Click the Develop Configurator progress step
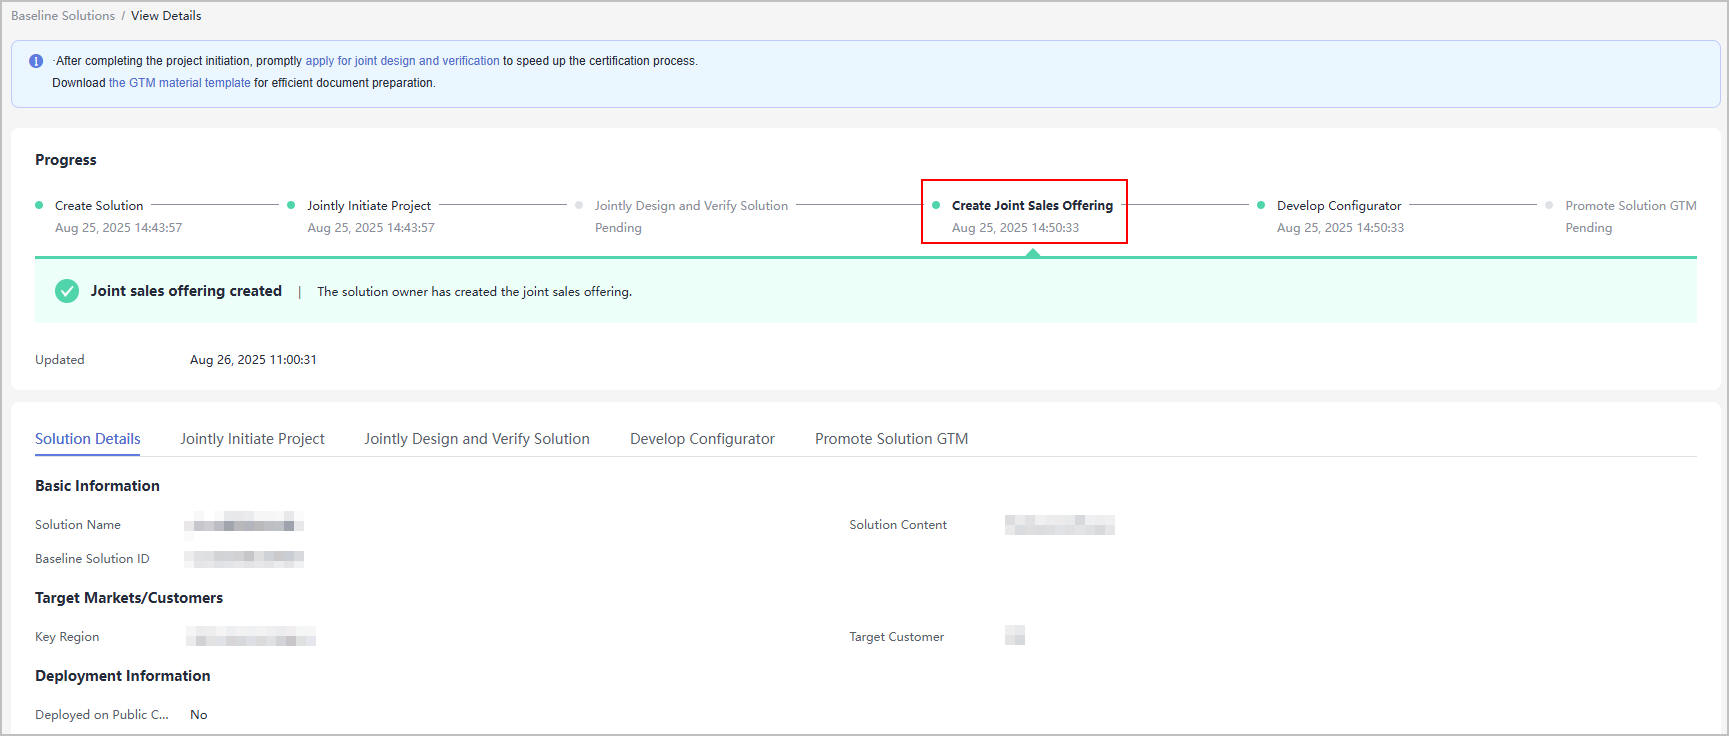 [x=1339, y=206]
